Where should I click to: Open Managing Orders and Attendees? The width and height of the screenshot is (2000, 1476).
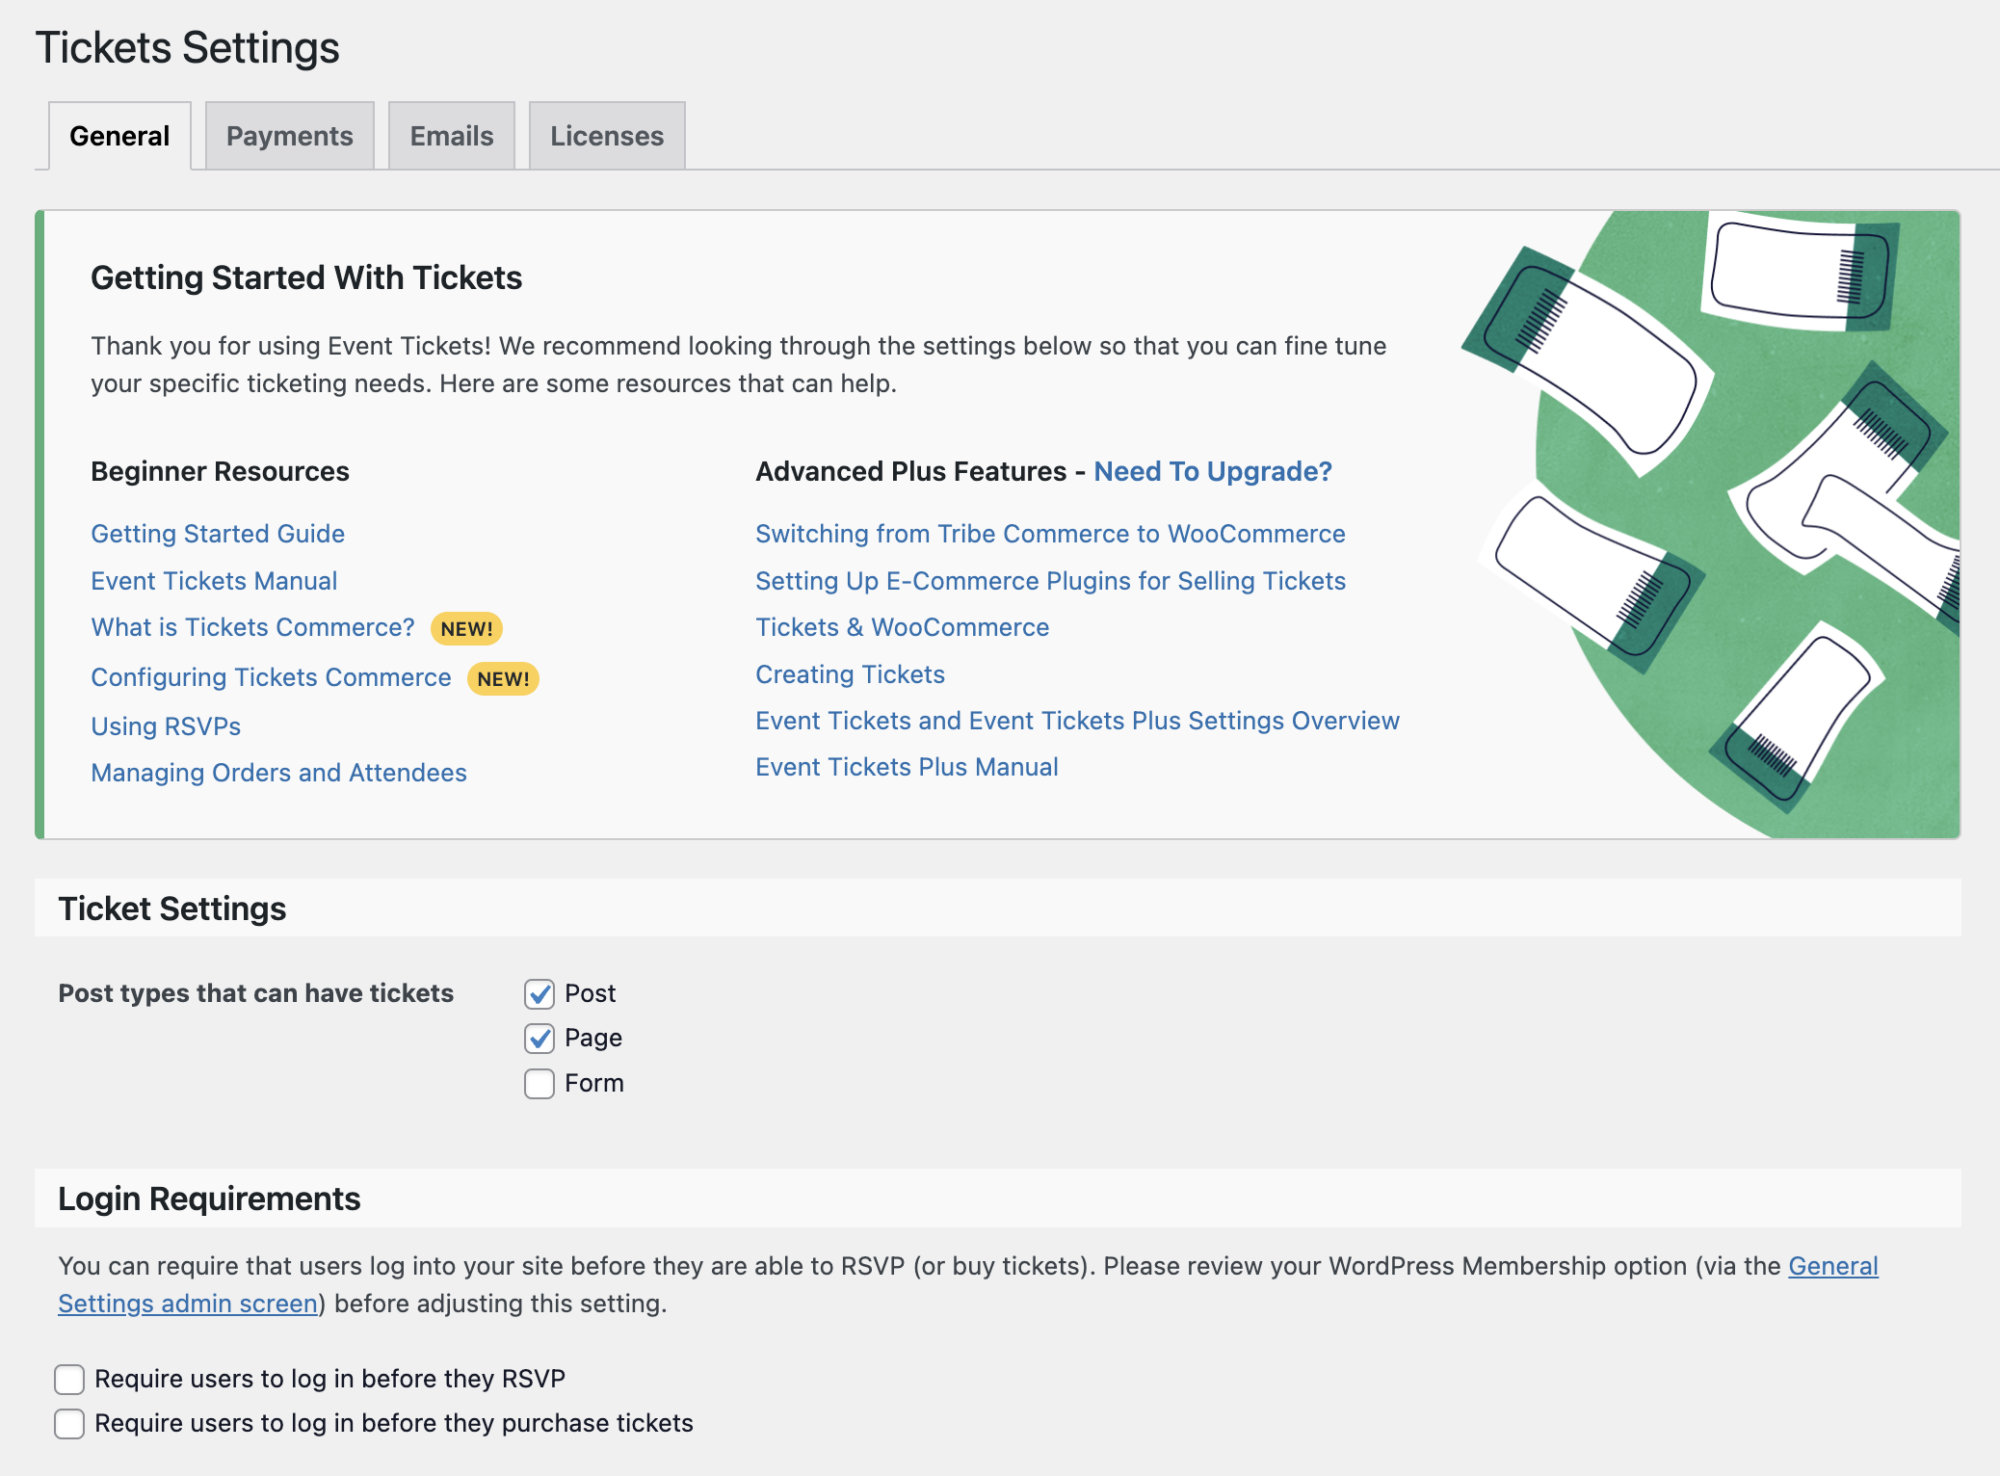pos(278,772)
